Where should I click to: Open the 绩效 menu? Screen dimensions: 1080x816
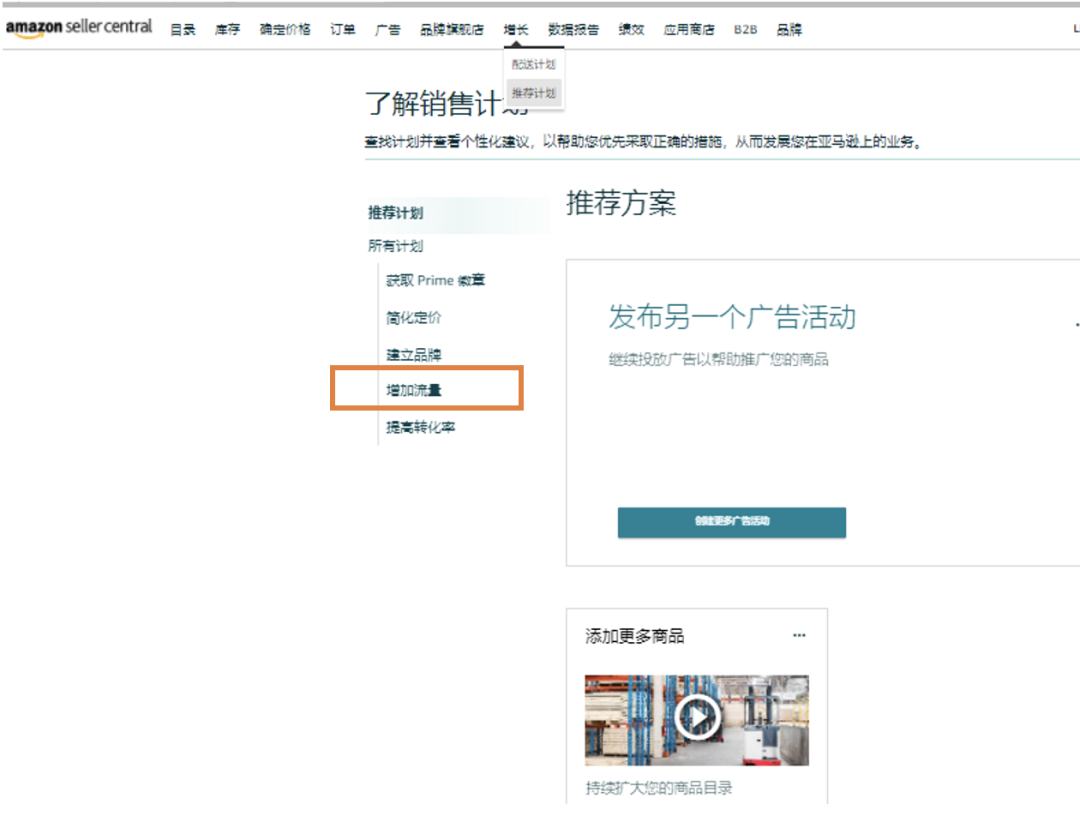coord(631,30)
